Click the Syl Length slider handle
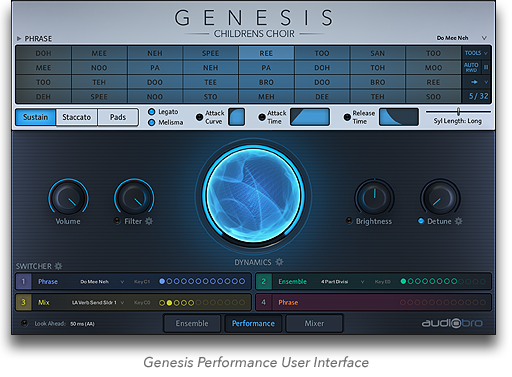512x377 pixels. 458,111
